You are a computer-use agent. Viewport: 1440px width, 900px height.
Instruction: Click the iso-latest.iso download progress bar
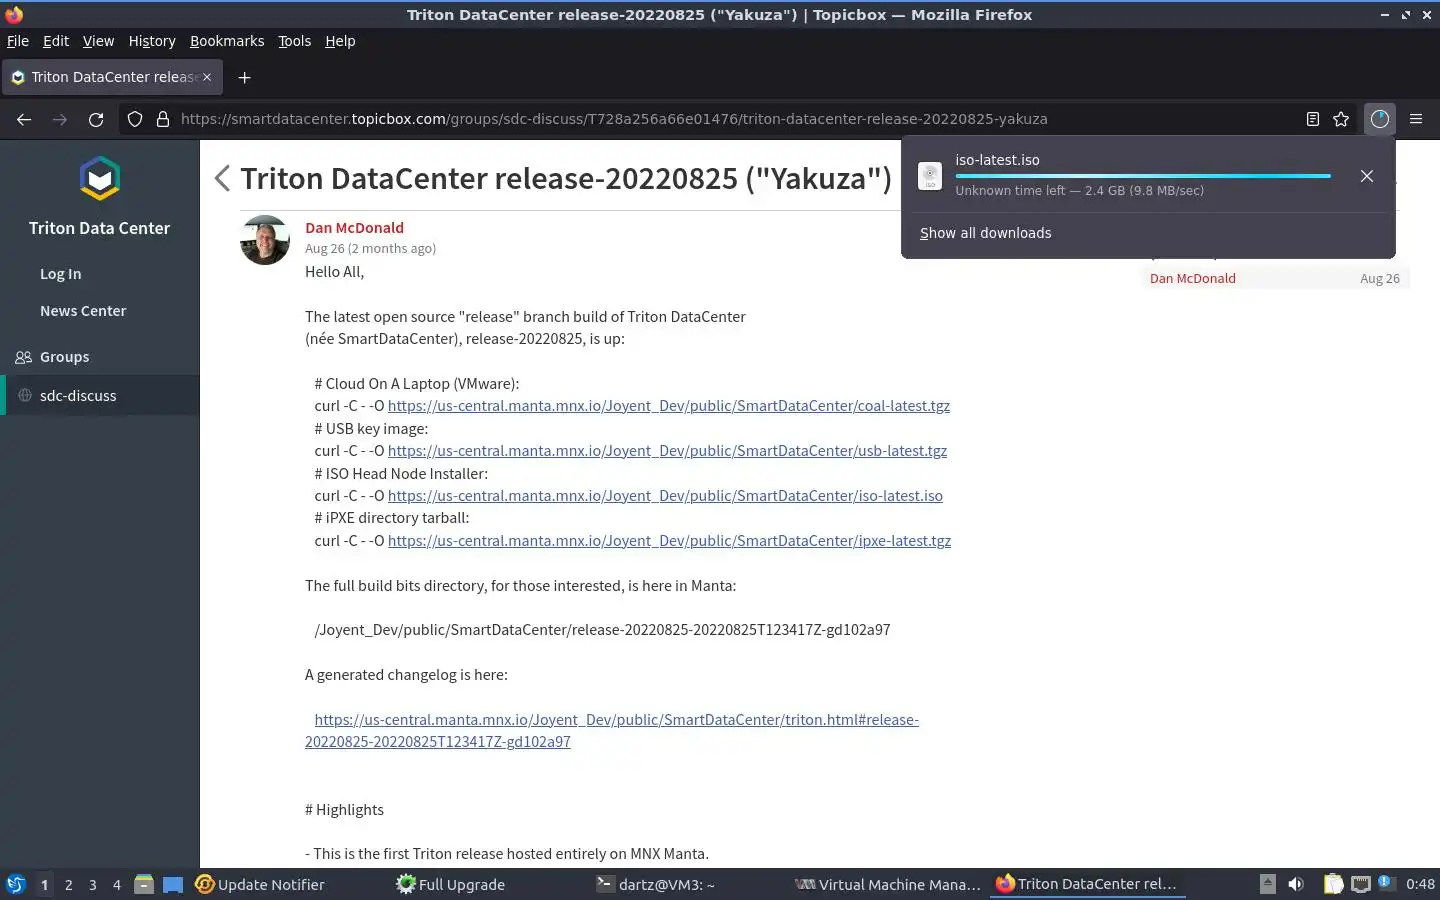1143,176
